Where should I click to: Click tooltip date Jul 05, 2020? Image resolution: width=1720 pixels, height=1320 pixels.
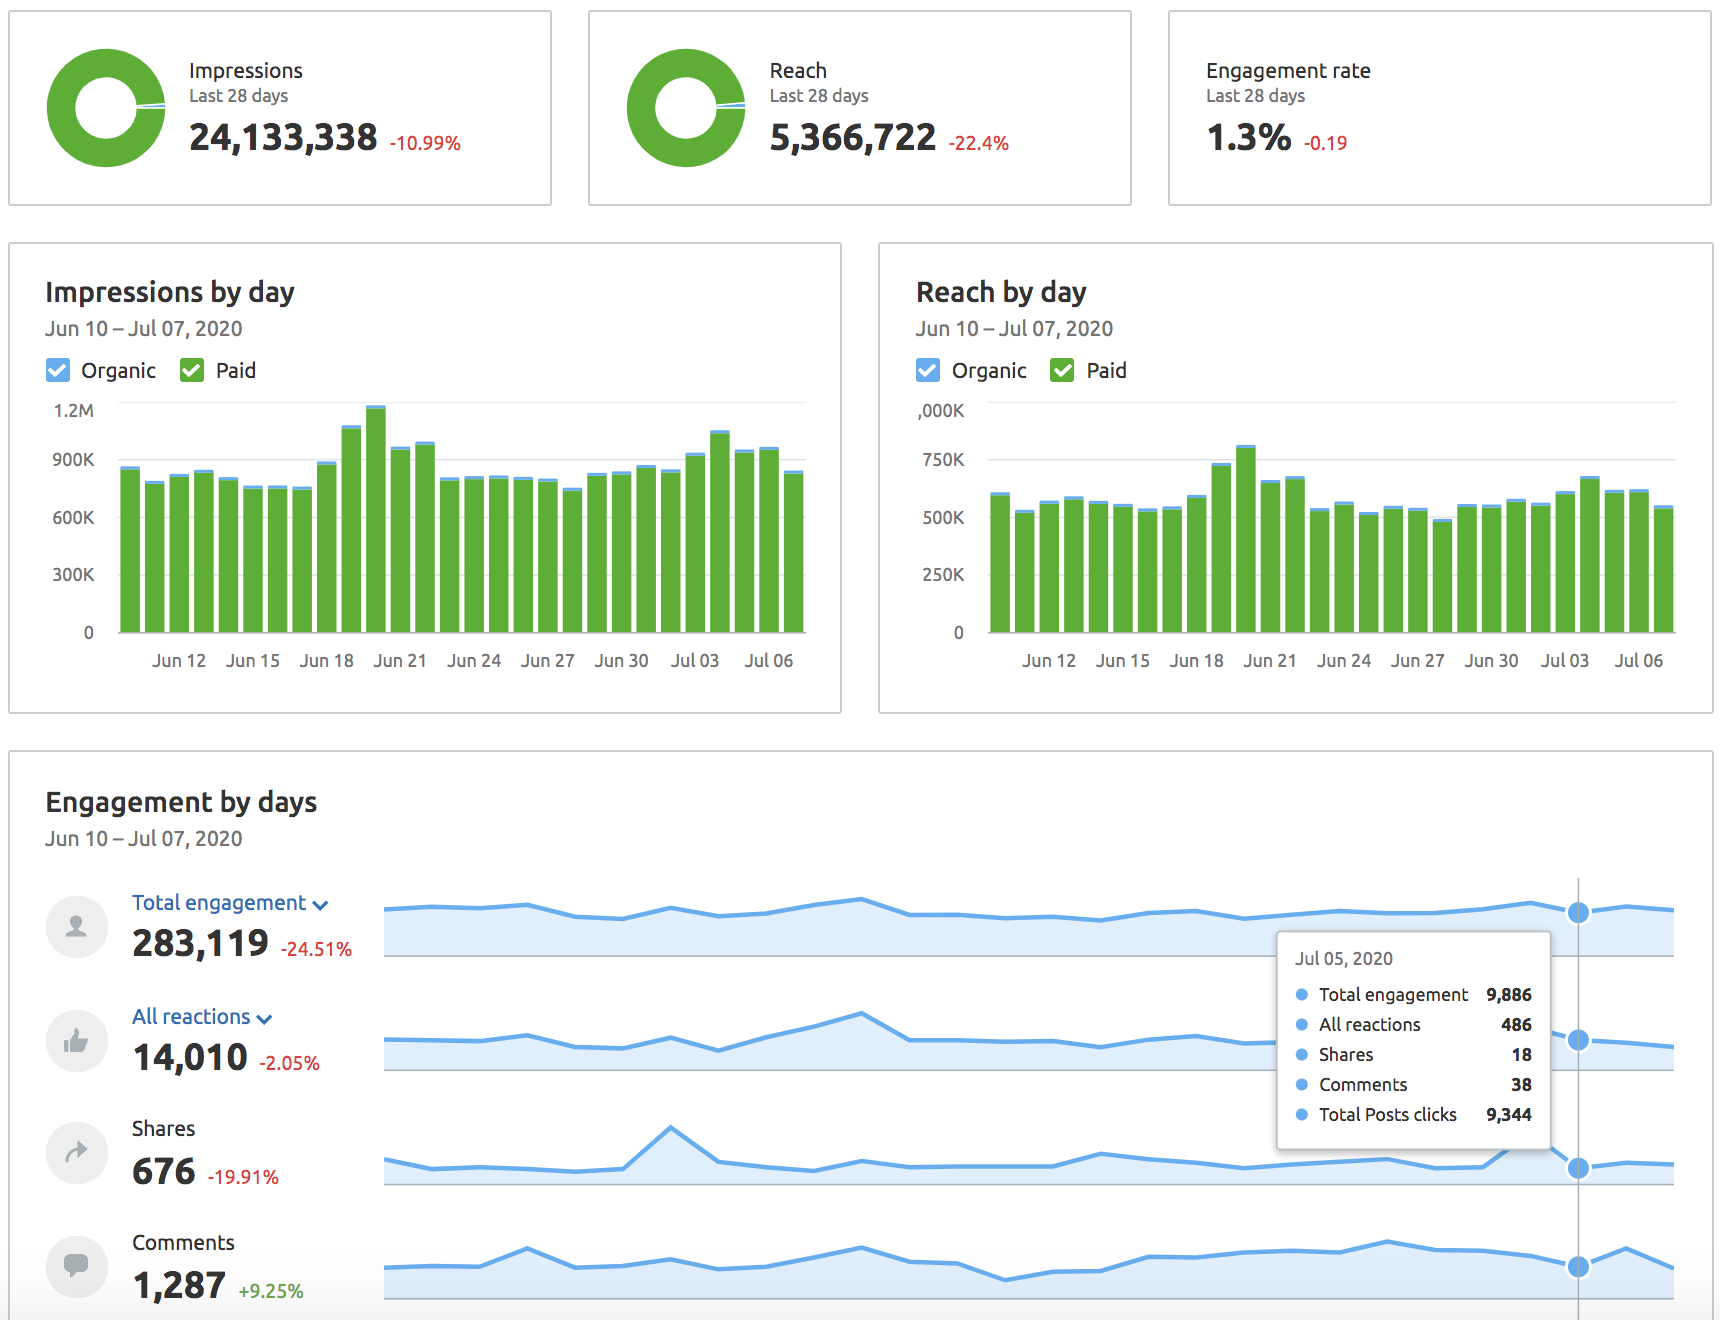pyautogui.click(x=1344, y=958)
